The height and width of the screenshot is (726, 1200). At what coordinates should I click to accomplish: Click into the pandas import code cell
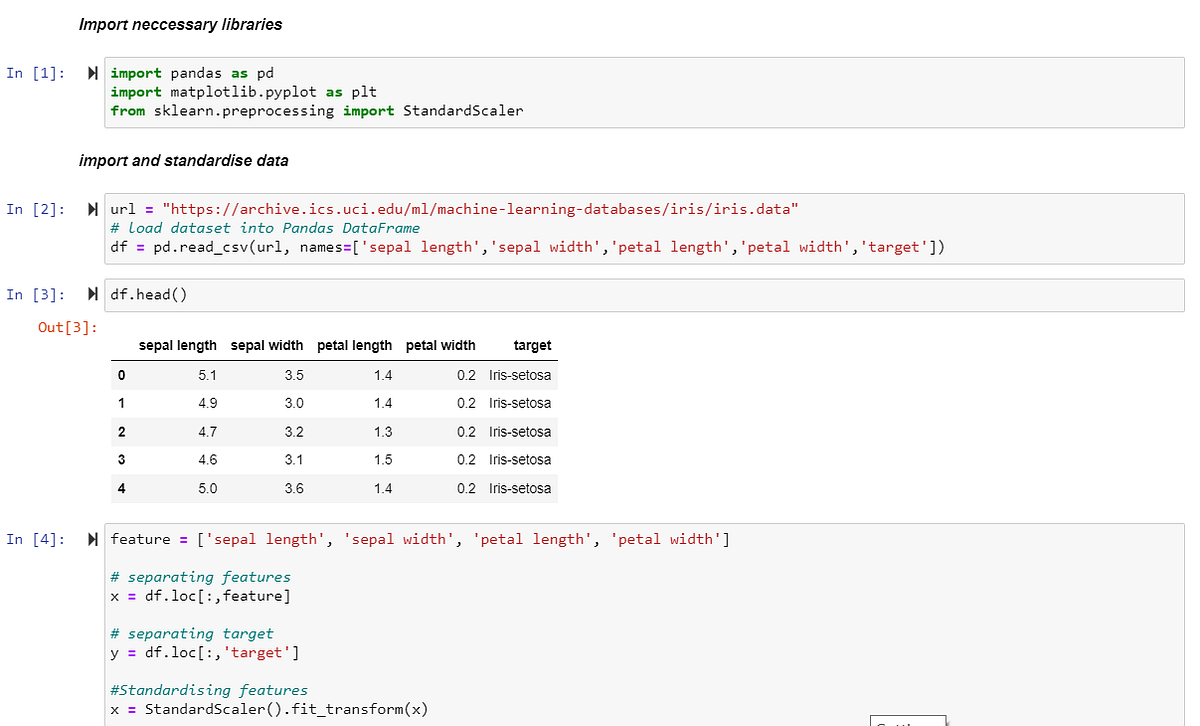tap(644, 92)
